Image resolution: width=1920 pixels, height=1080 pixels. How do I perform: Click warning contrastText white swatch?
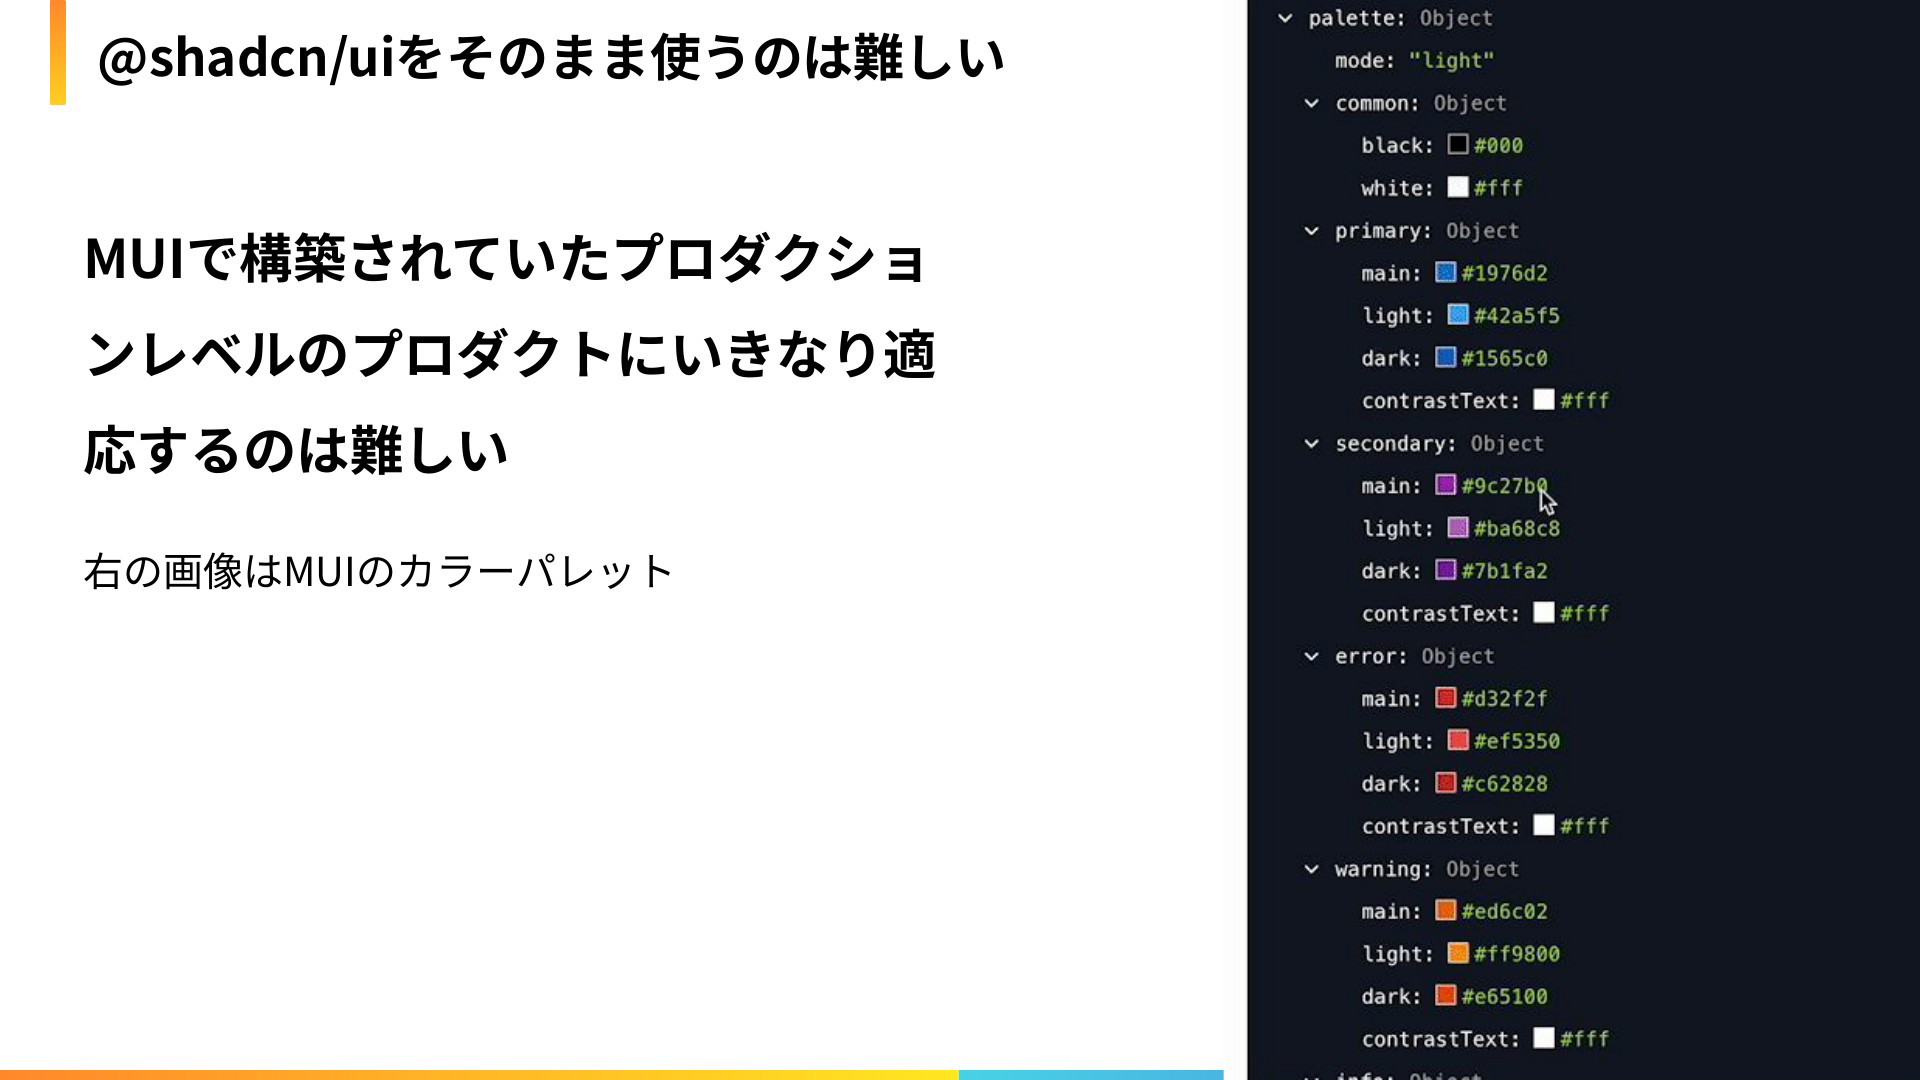tap(1544, 1038)
